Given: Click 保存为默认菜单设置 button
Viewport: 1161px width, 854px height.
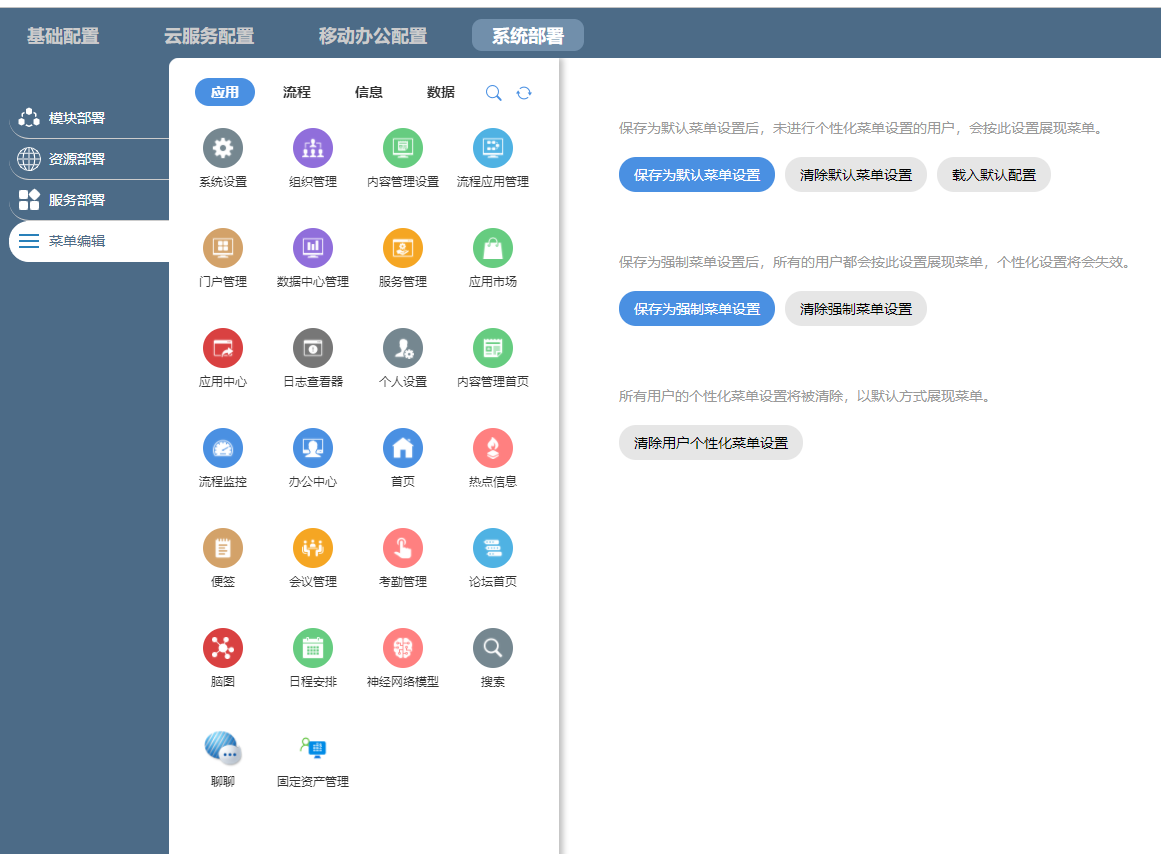Looking at the screenshot, I should tap(697, 175).
